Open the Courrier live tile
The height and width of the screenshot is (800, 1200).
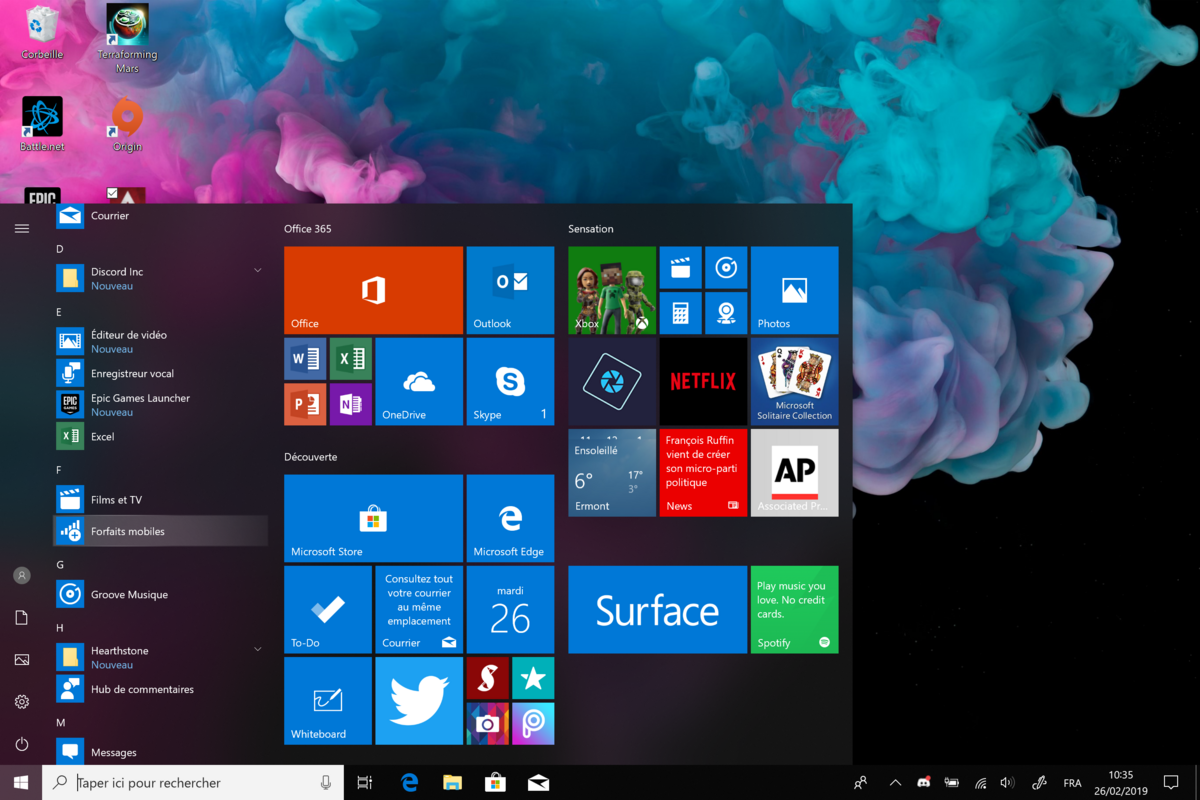(x=419, y=609)
